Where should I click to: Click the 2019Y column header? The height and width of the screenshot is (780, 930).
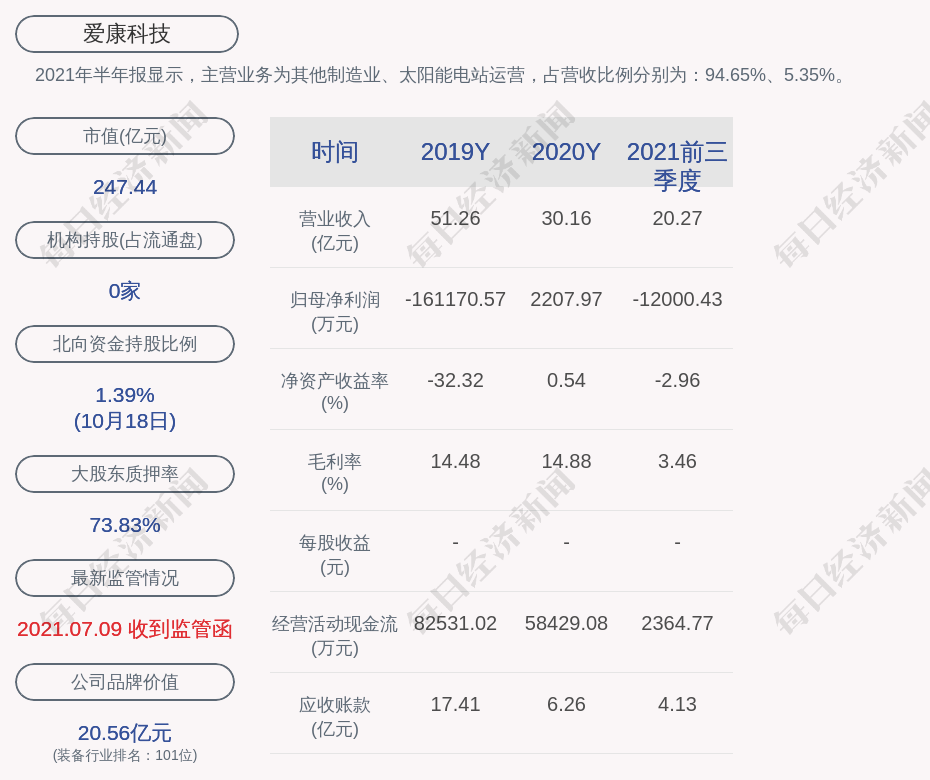click(x=455, y=152)
